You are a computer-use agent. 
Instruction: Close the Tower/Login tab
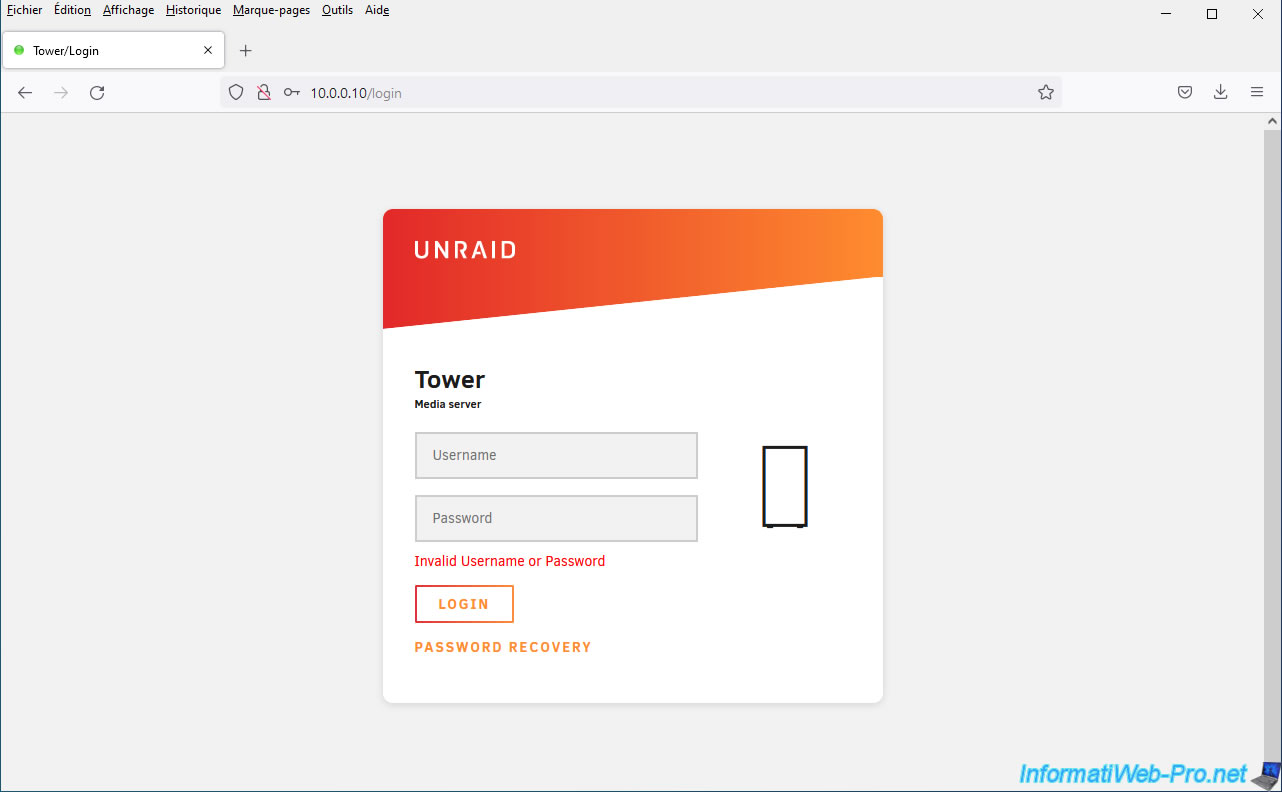click(x=208, y=50)
